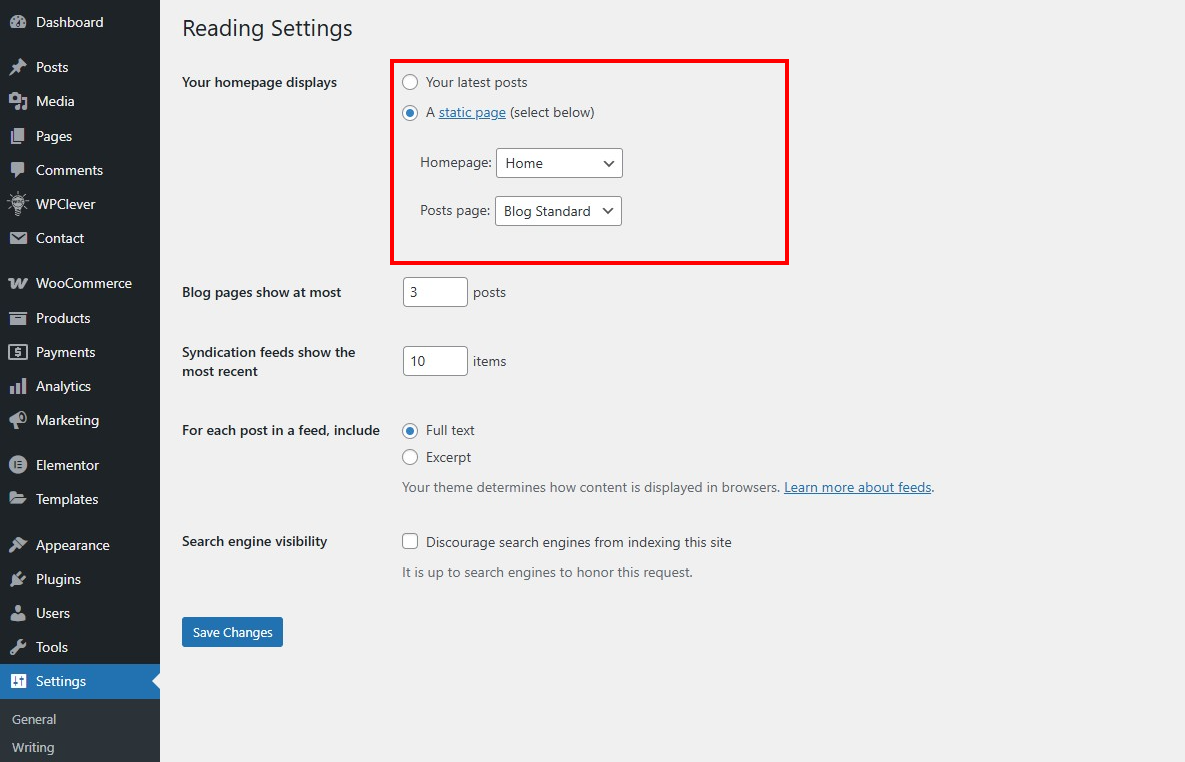The image size is (1185, 762).
Task: Select 'Your latest posts' radio button
Action: (x=410, y=82)
